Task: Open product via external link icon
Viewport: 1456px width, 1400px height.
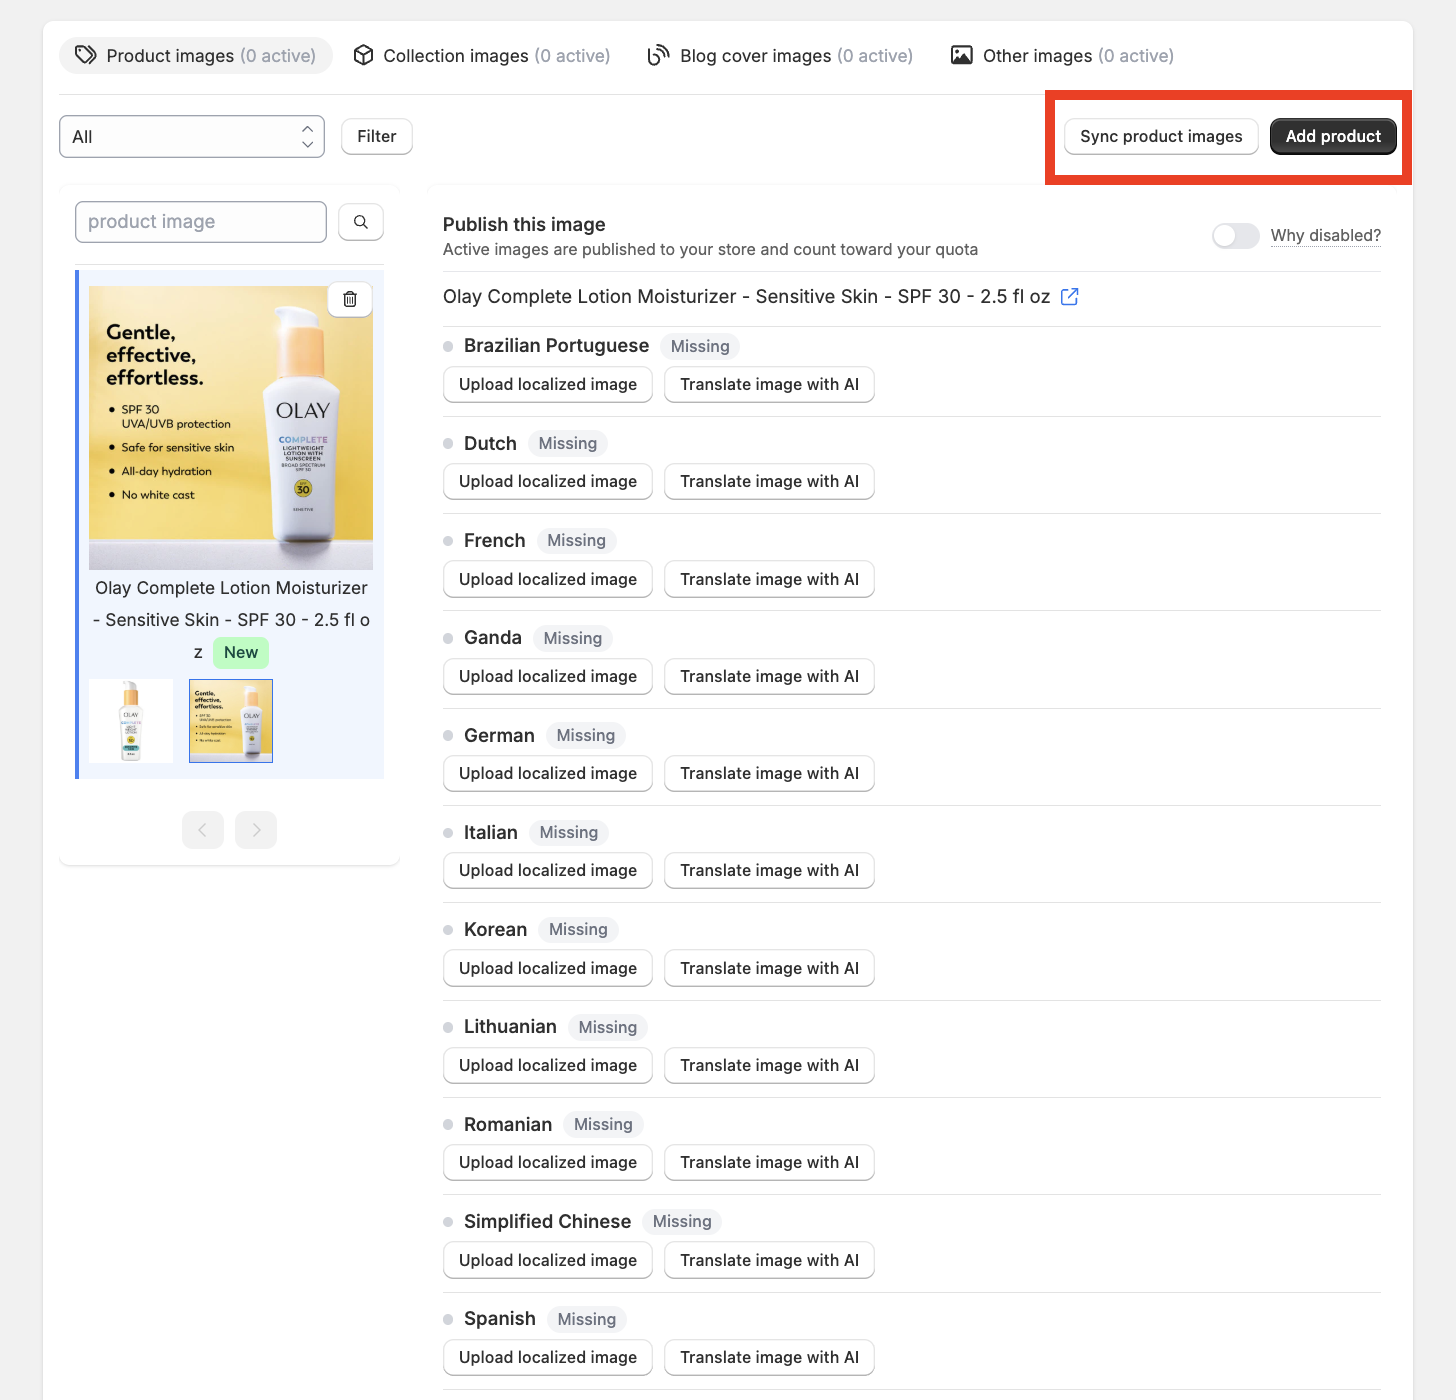Action: click(1069, 297)
